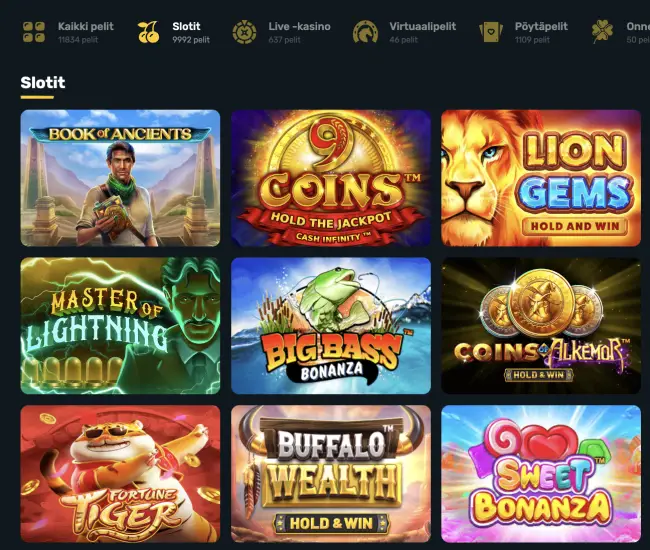
Task: Launch the Fortune Tiger game
Action: tap(120, 474)
